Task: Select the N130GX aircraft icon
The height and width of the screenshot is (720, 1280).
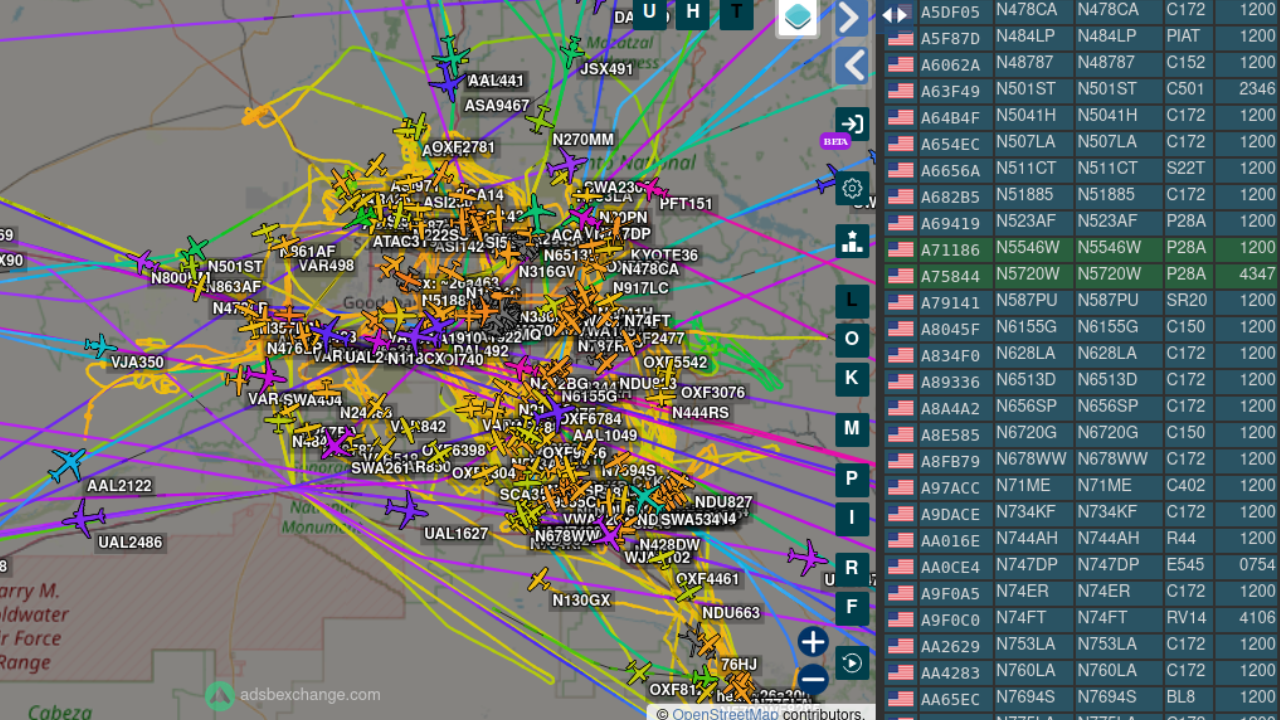Action: [539, 579]
